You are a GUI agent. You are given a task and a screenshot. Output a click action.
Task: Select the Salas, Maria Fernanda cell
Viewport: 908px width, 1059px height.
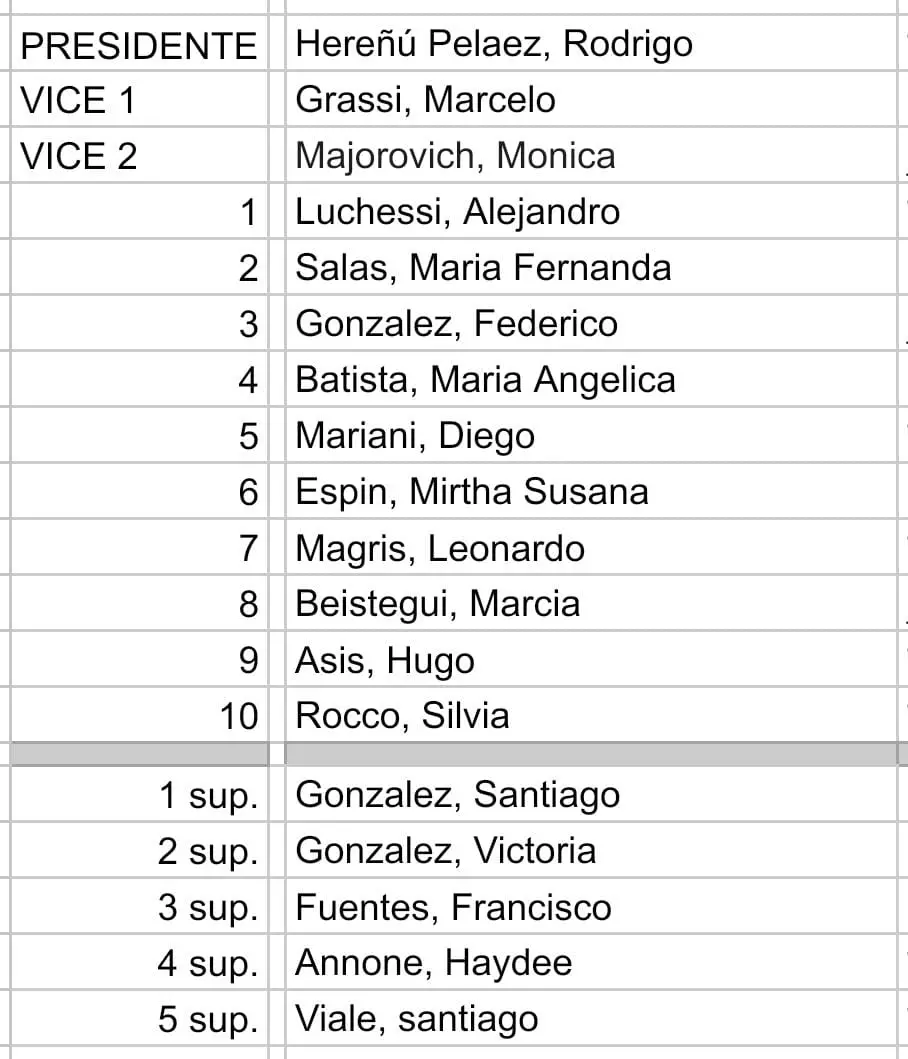484,268
